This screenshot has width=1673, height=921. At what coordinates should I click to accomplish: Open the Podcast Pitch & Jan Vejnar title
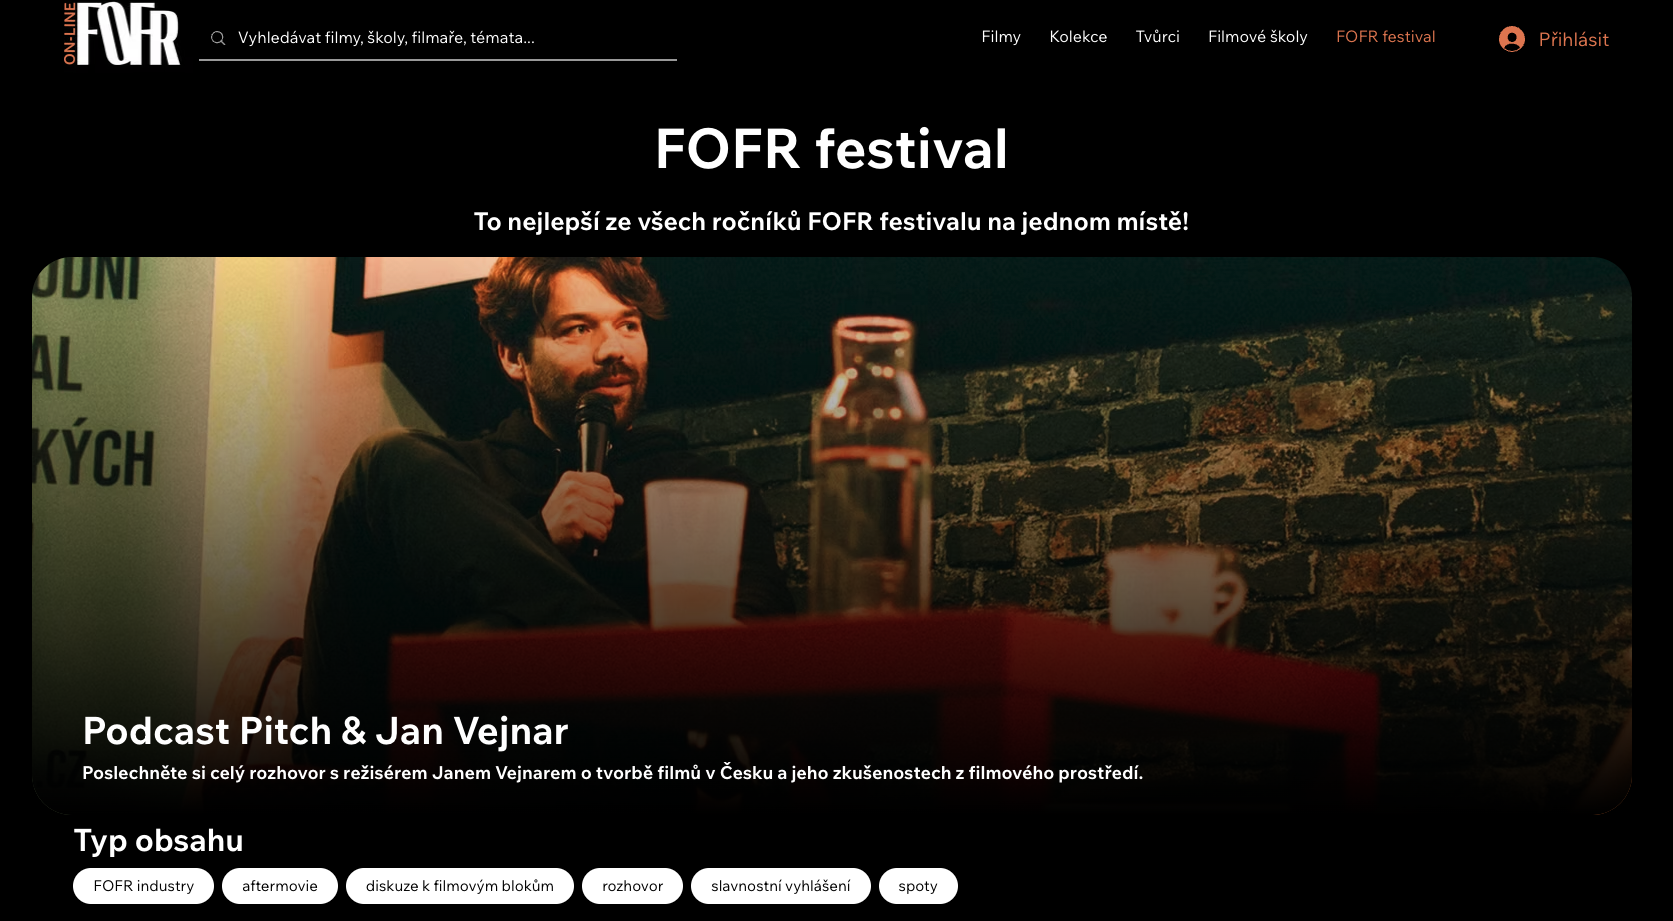pos(325,731)
